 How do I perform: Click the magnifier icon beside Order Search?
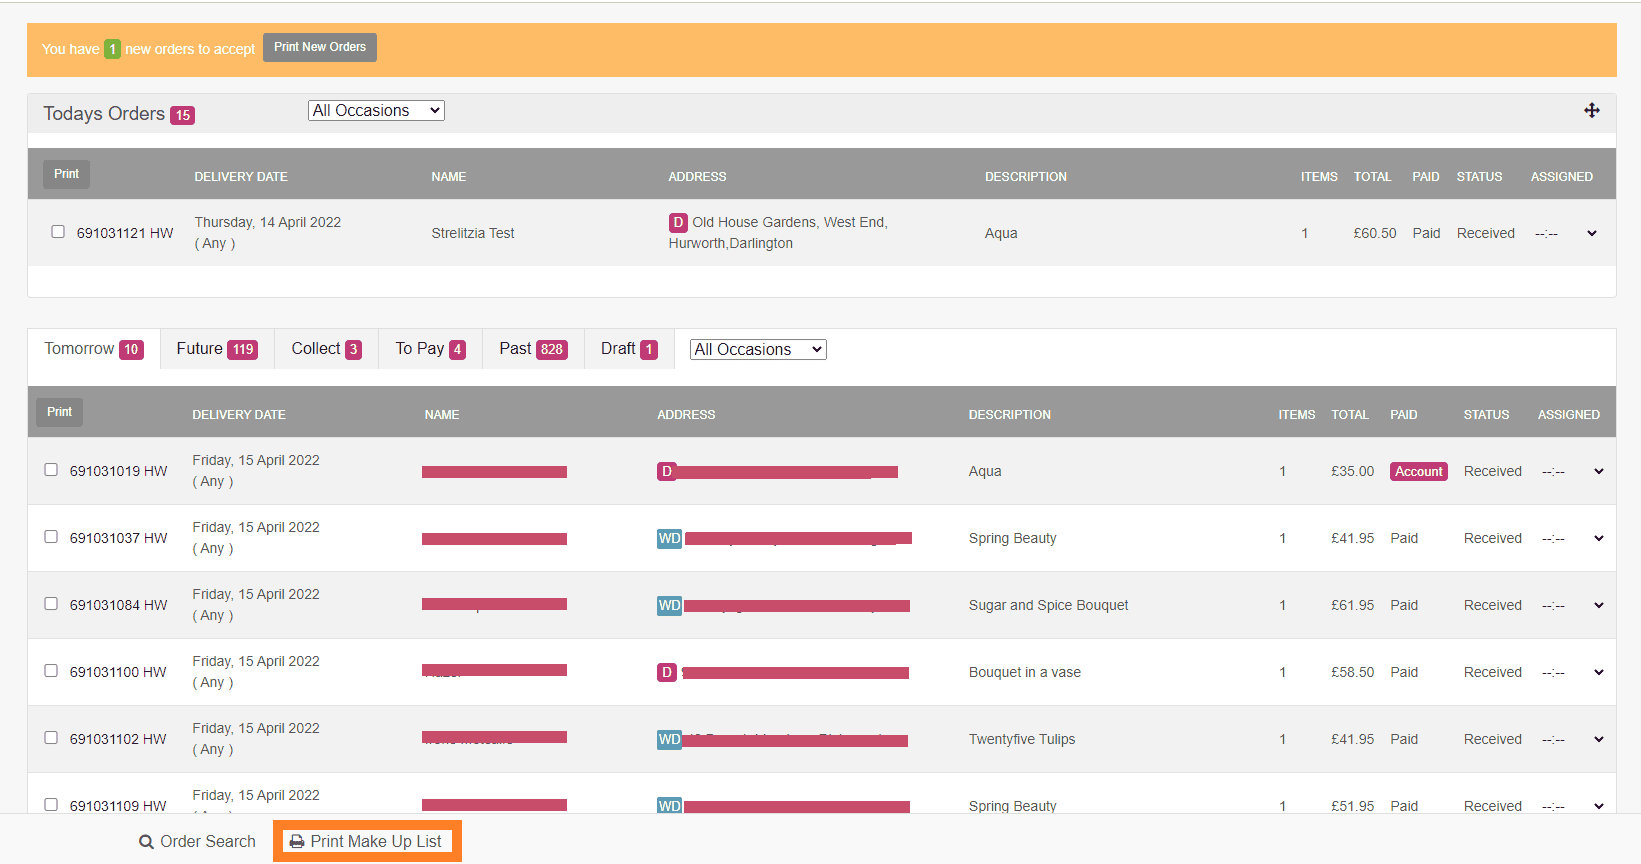coord(146,842)
